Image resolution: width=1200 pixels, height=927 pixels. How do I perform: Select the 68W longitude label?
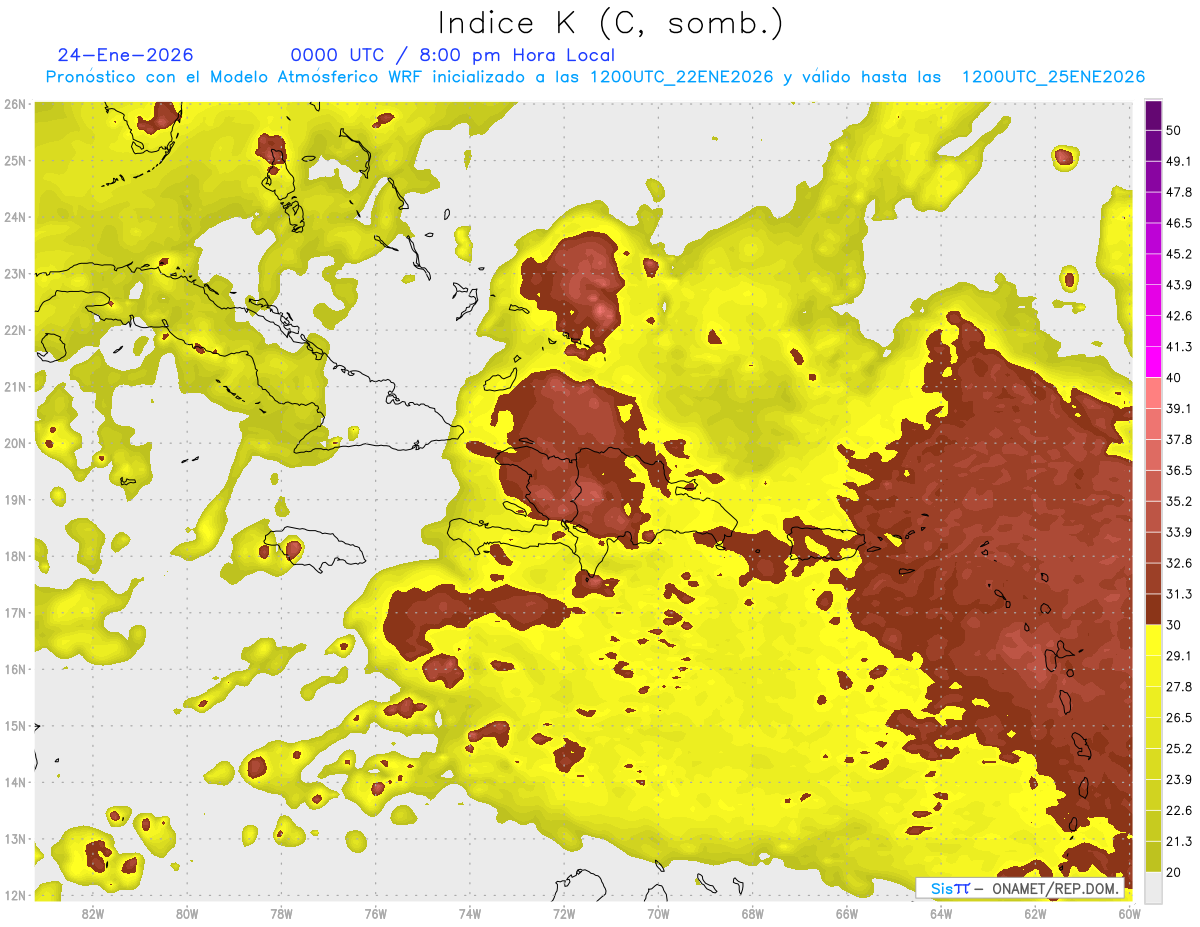[x=753, y=914]
